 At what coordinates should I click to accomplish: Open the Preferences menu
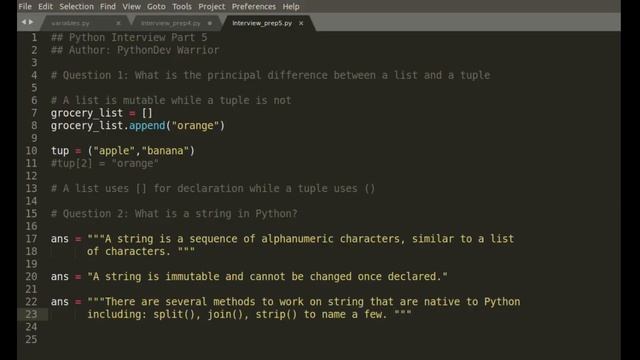pyautogui.click(x=254, y=7)
